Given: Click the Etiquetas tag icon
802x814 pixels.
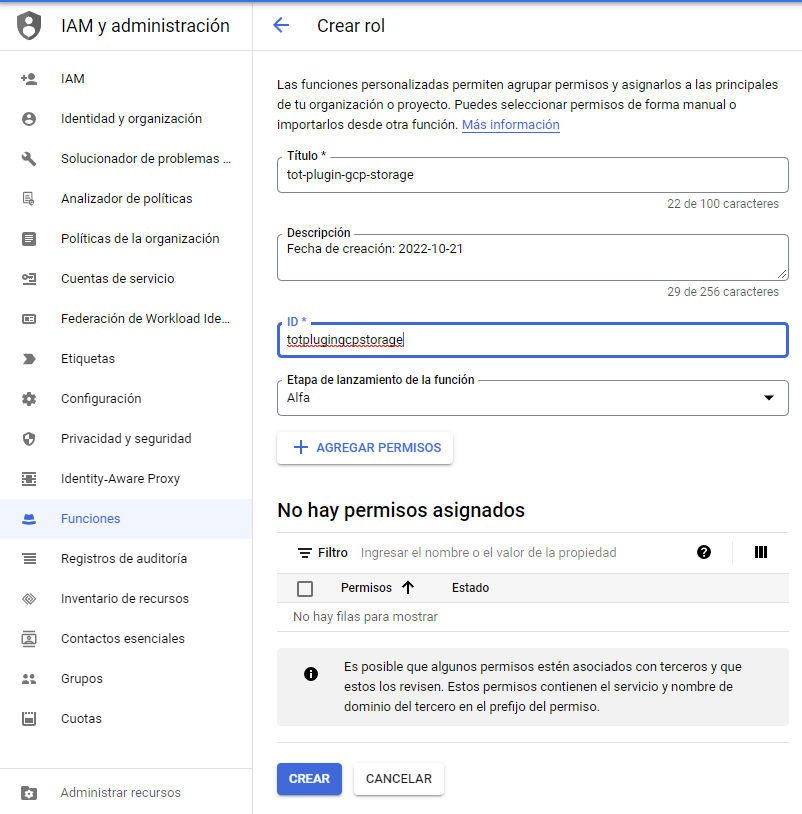Looking at the screenshot, I should point(29,358).
